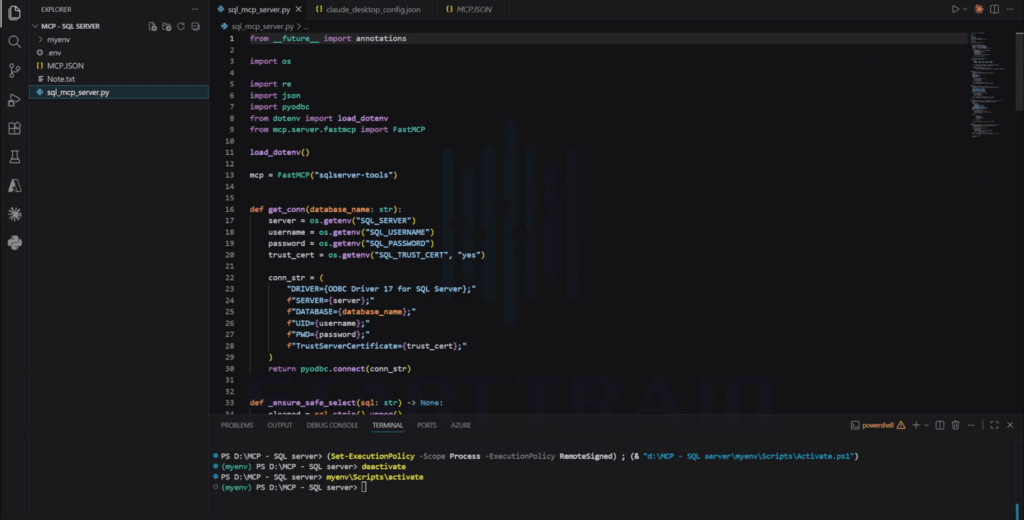Click the editor vertical scrollbar thumb
Screen dimensions: 1024x520
click(x=1019, y=71)
